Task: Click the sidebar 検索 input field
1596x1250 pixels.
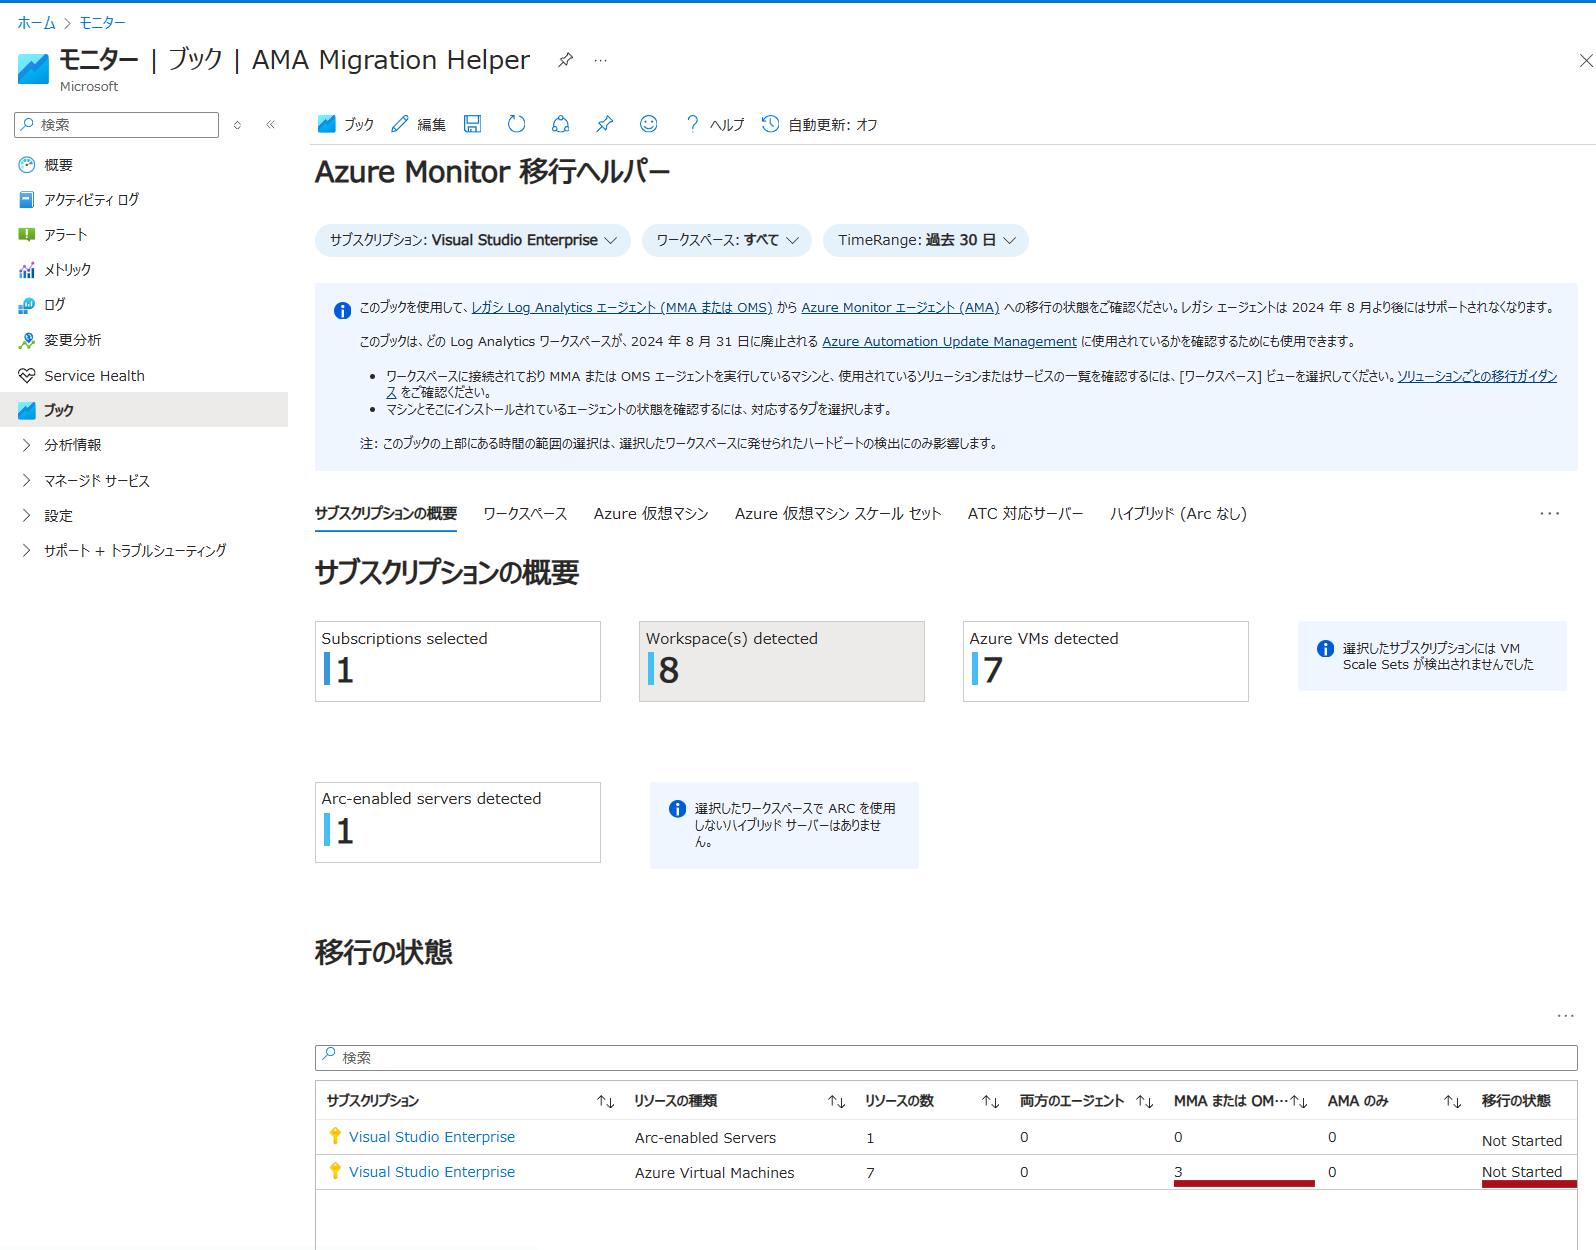Action: (x=116, y=125)
